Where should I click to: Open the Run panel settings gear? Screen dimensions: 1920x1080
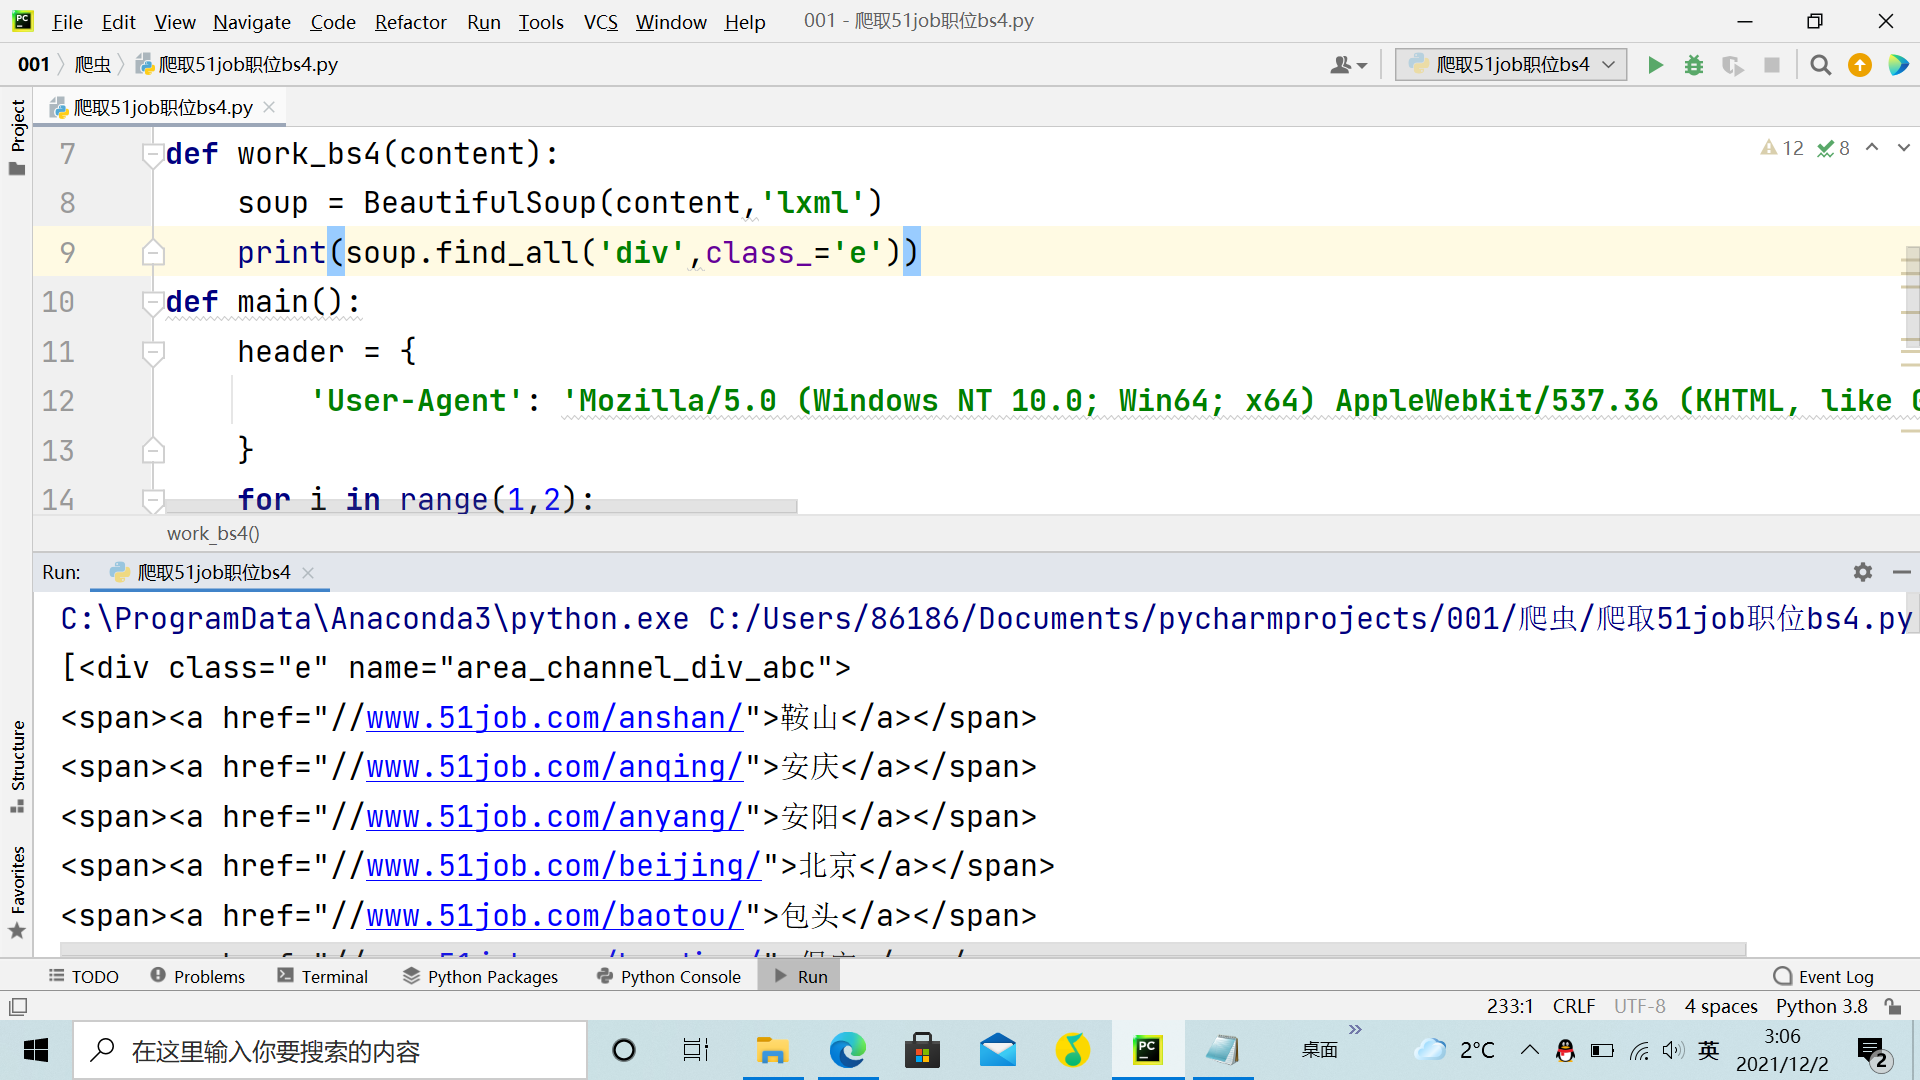pyautogui.click(x=1862, y=572)
